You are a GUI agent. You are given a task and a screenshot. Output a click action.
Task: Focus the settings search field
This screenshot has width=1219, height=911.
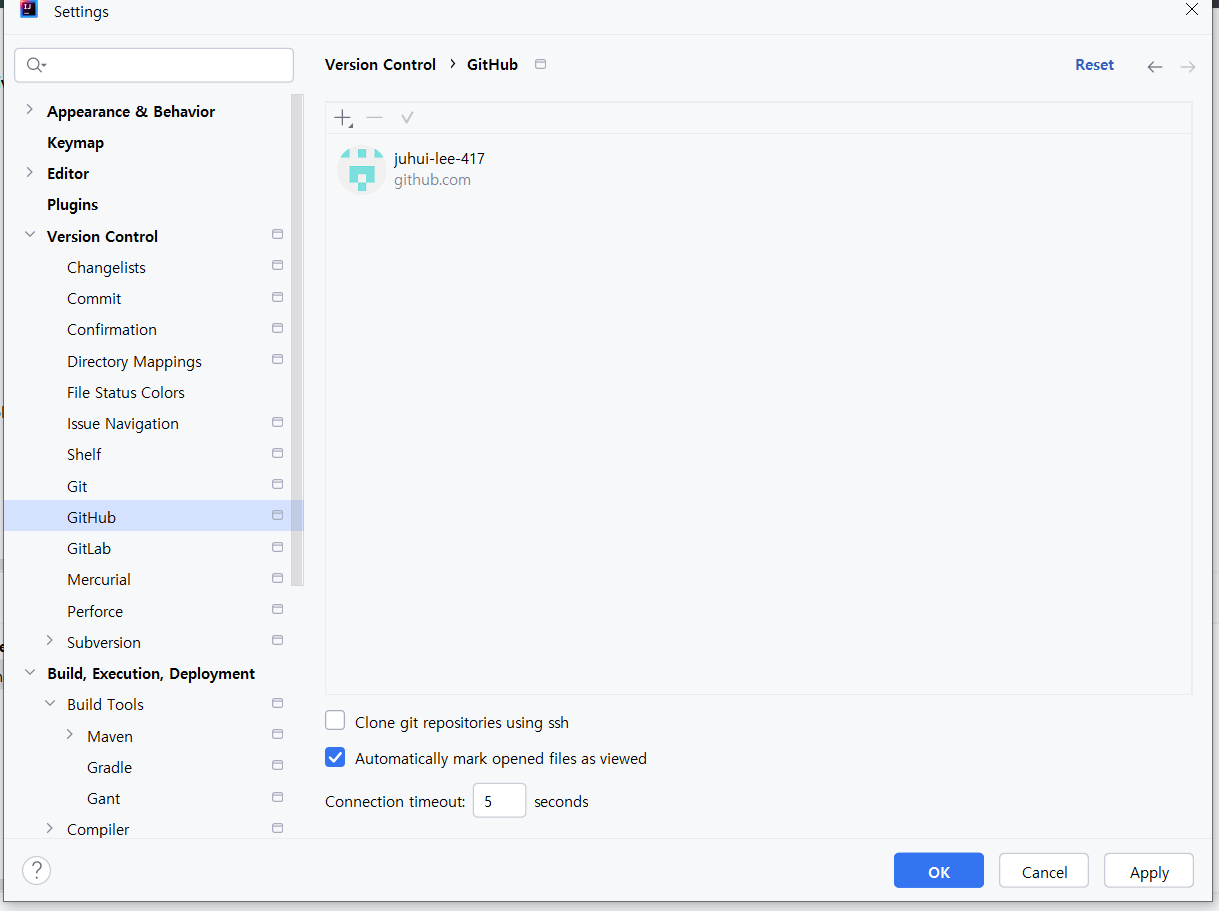(x=154, y=65)
